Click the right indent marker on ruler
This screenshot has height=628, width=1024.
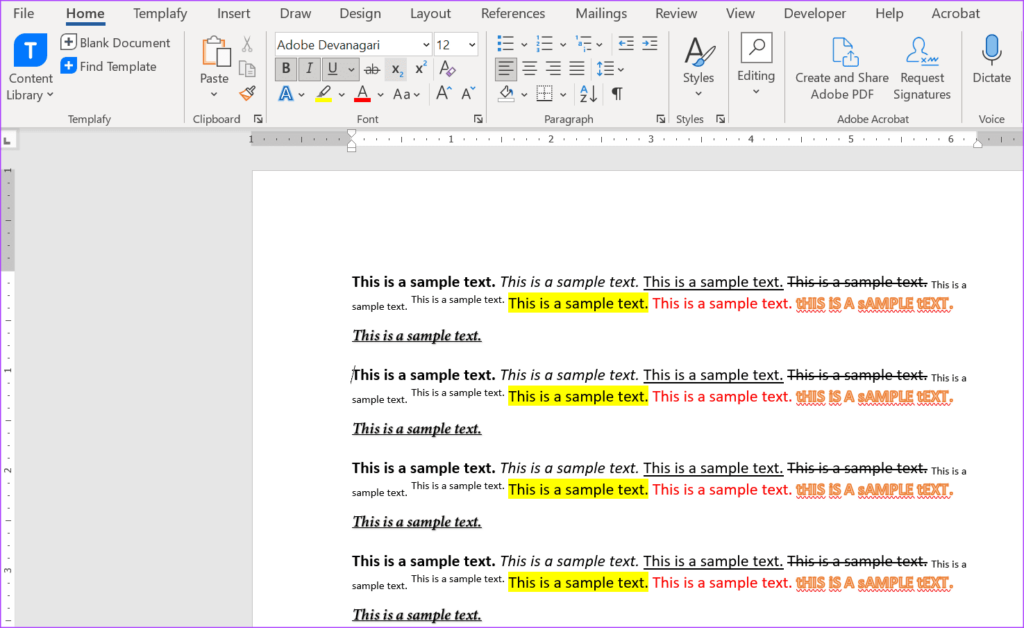pos(977,144)
